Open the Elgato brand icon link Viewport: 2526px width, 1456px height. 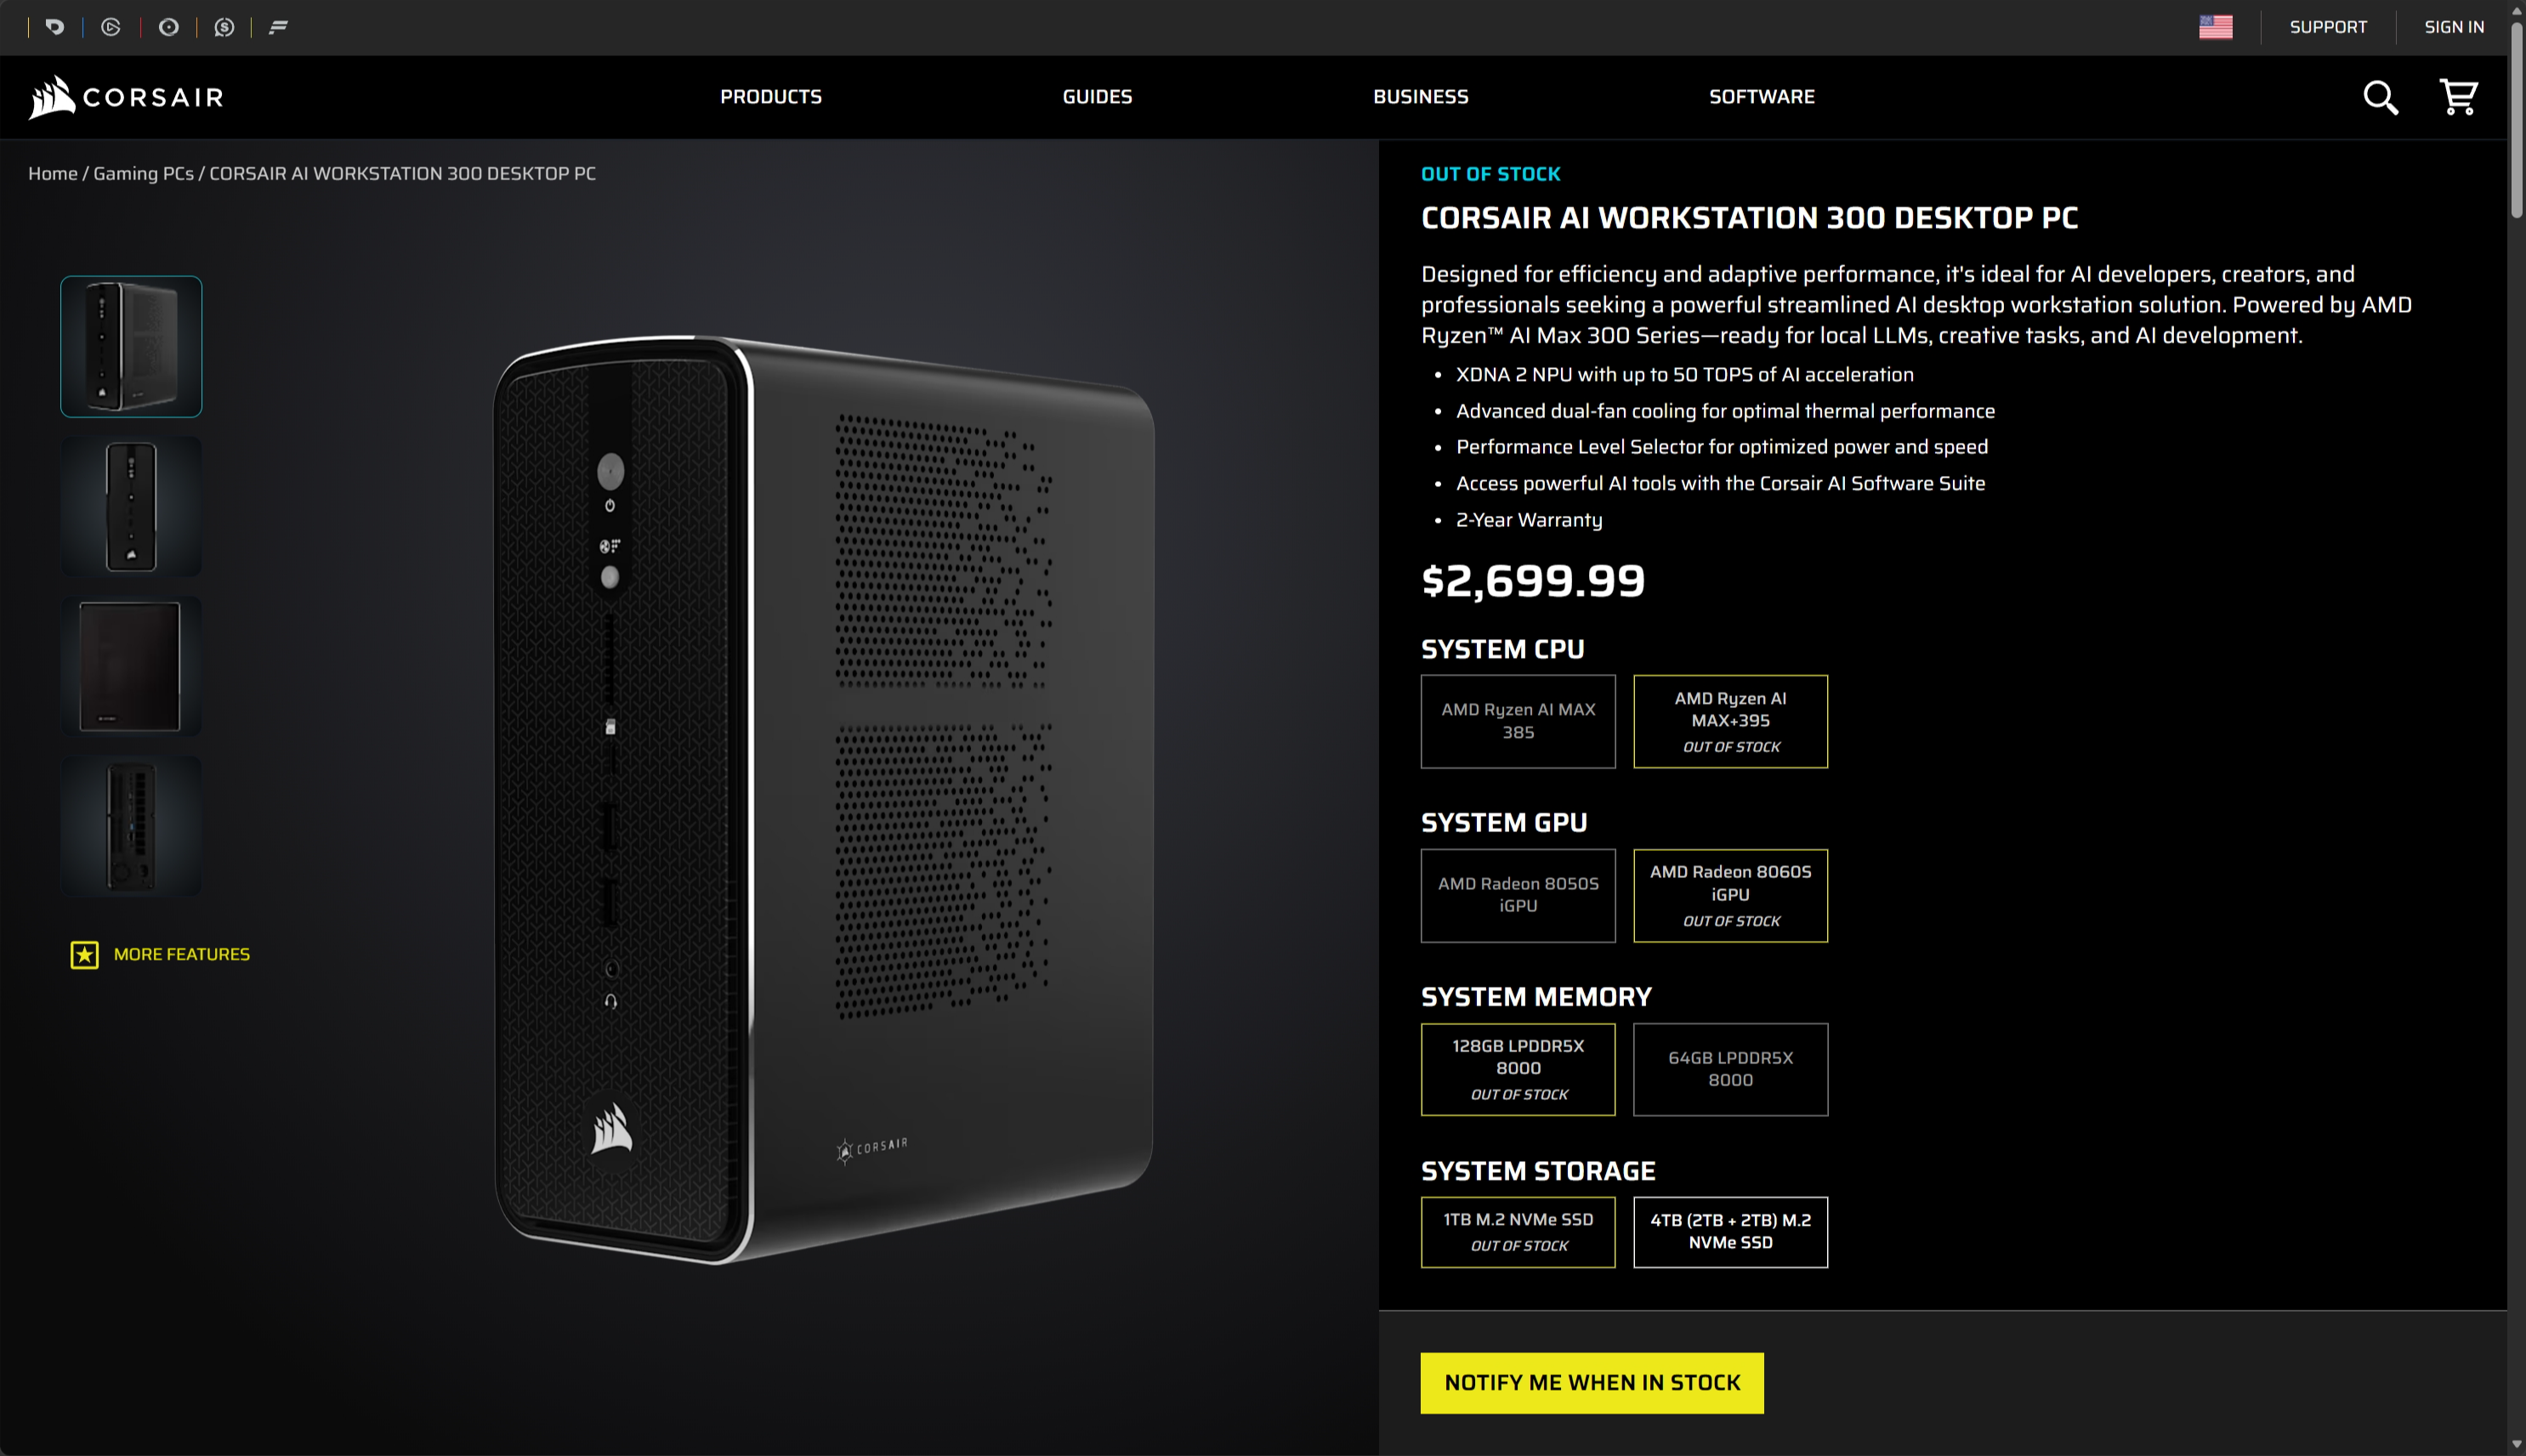(x=111, y=27)
